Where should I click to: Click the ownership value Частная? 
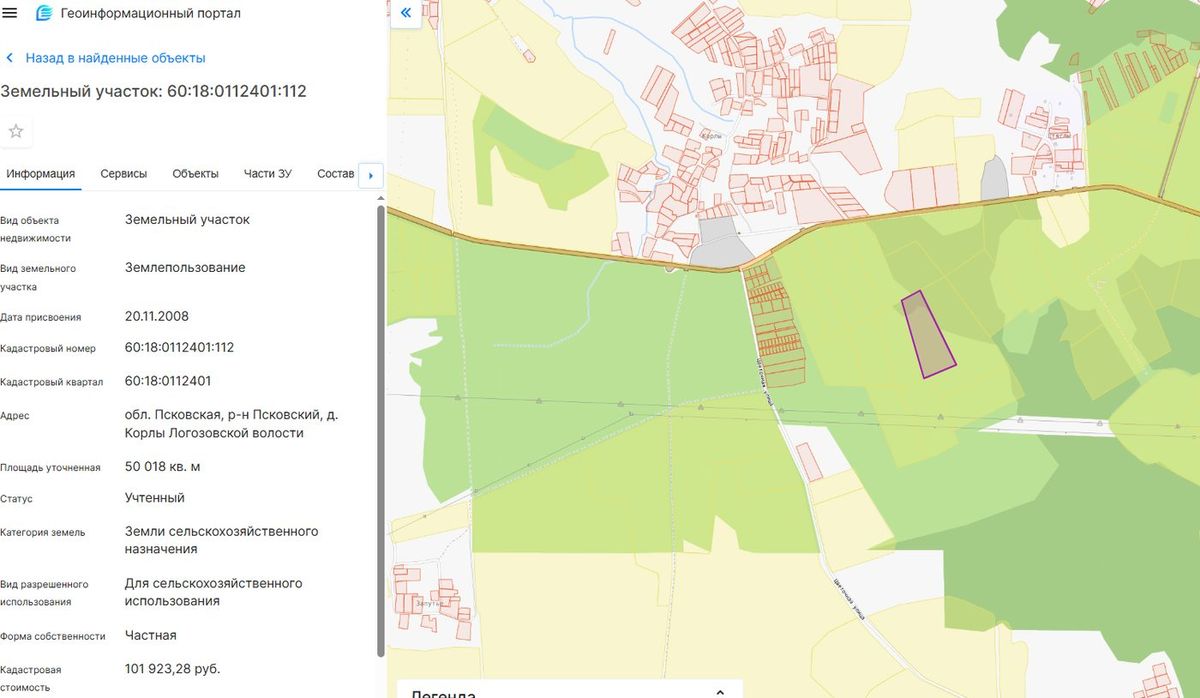tap(151, 635)
